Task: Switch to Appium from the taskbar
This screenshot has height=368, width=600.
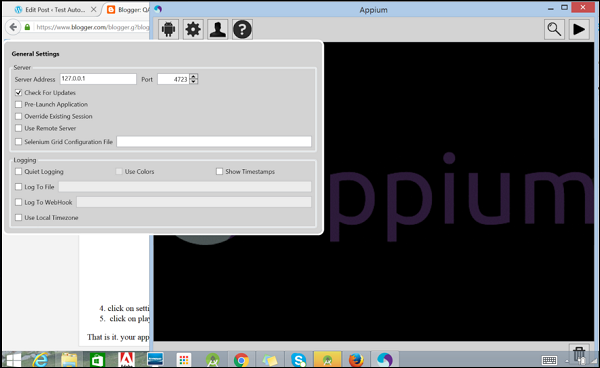Action: pyautogui.click(x=385, y=360)
